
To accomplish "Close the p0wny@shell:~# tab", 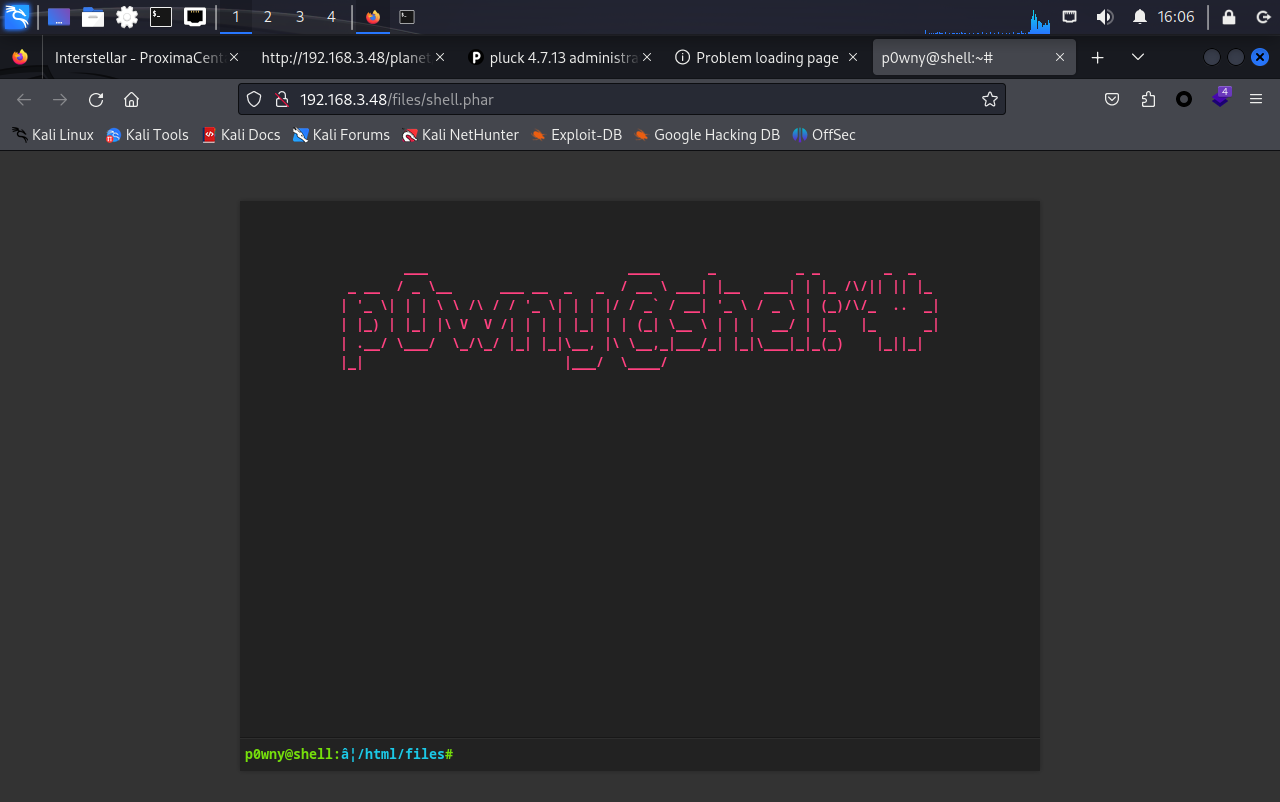I will pyautogui.click(x=1060, y=58).
